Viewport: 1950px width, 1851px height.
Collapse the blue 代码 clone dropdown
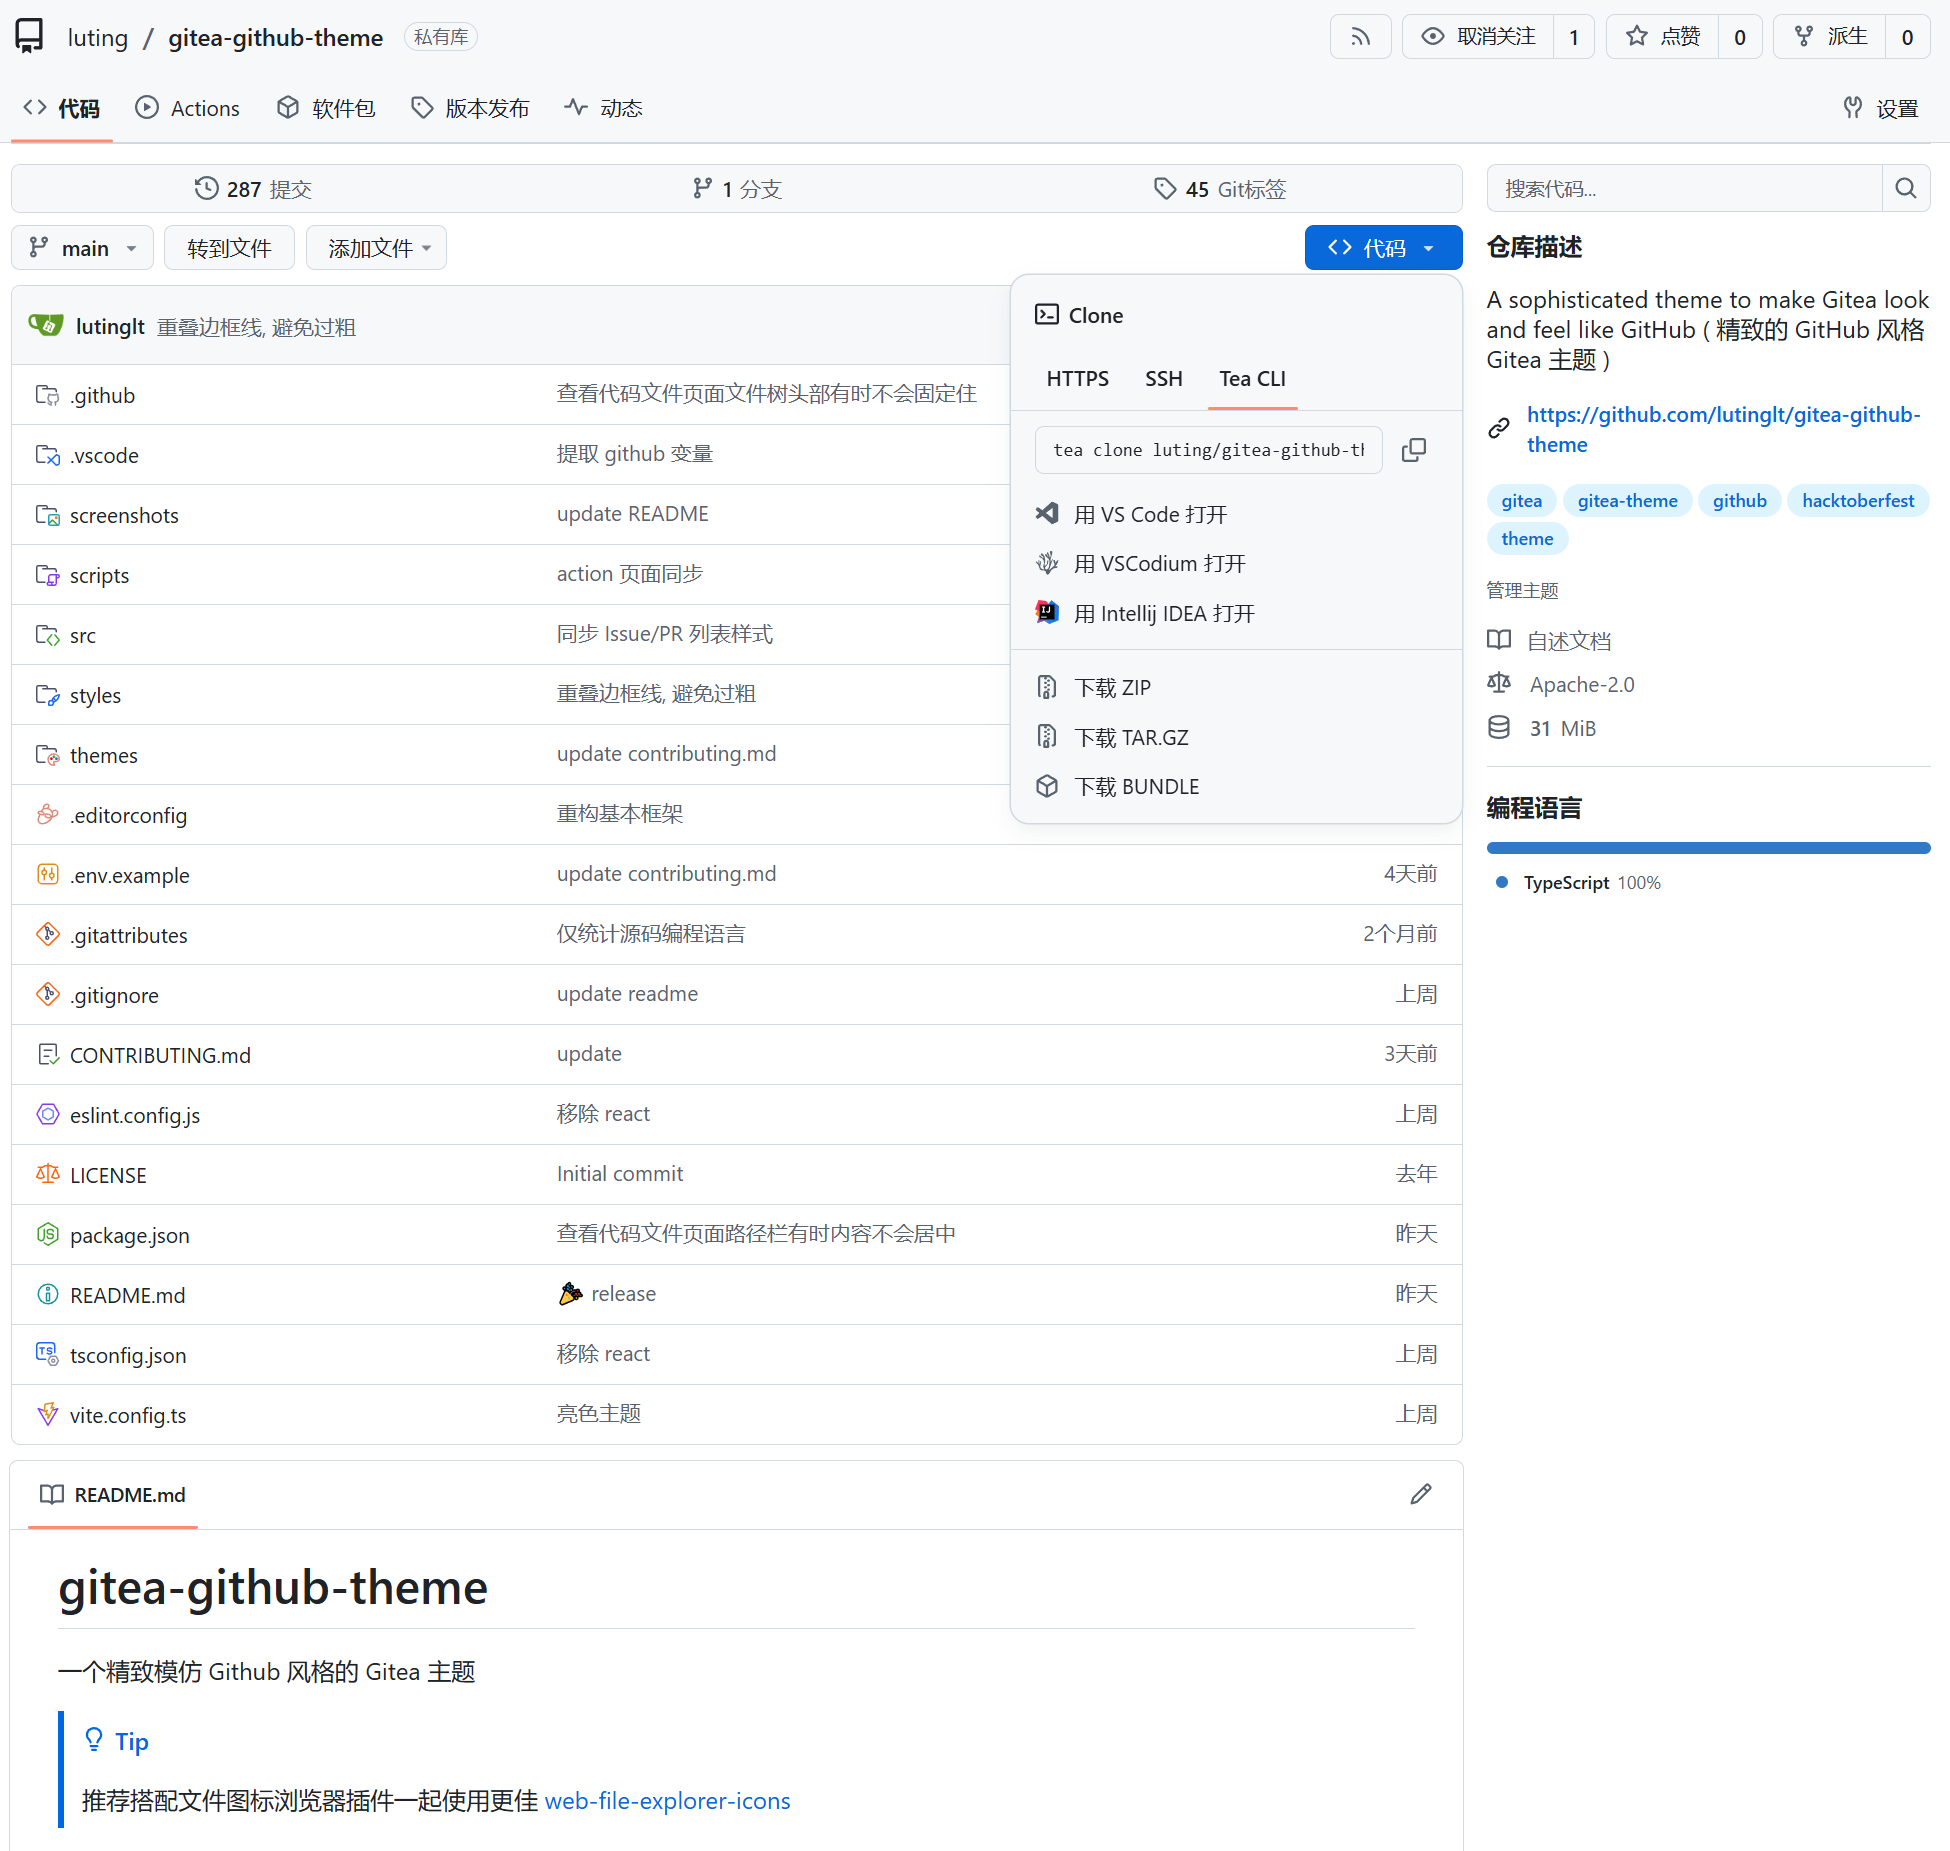[1382, 248]
